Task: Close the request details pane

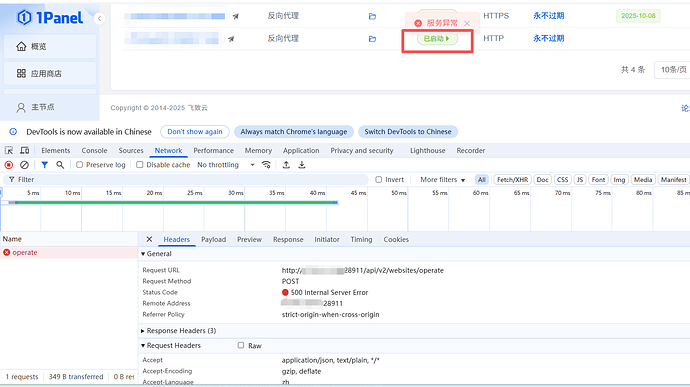Action: (x=149, y=239)
